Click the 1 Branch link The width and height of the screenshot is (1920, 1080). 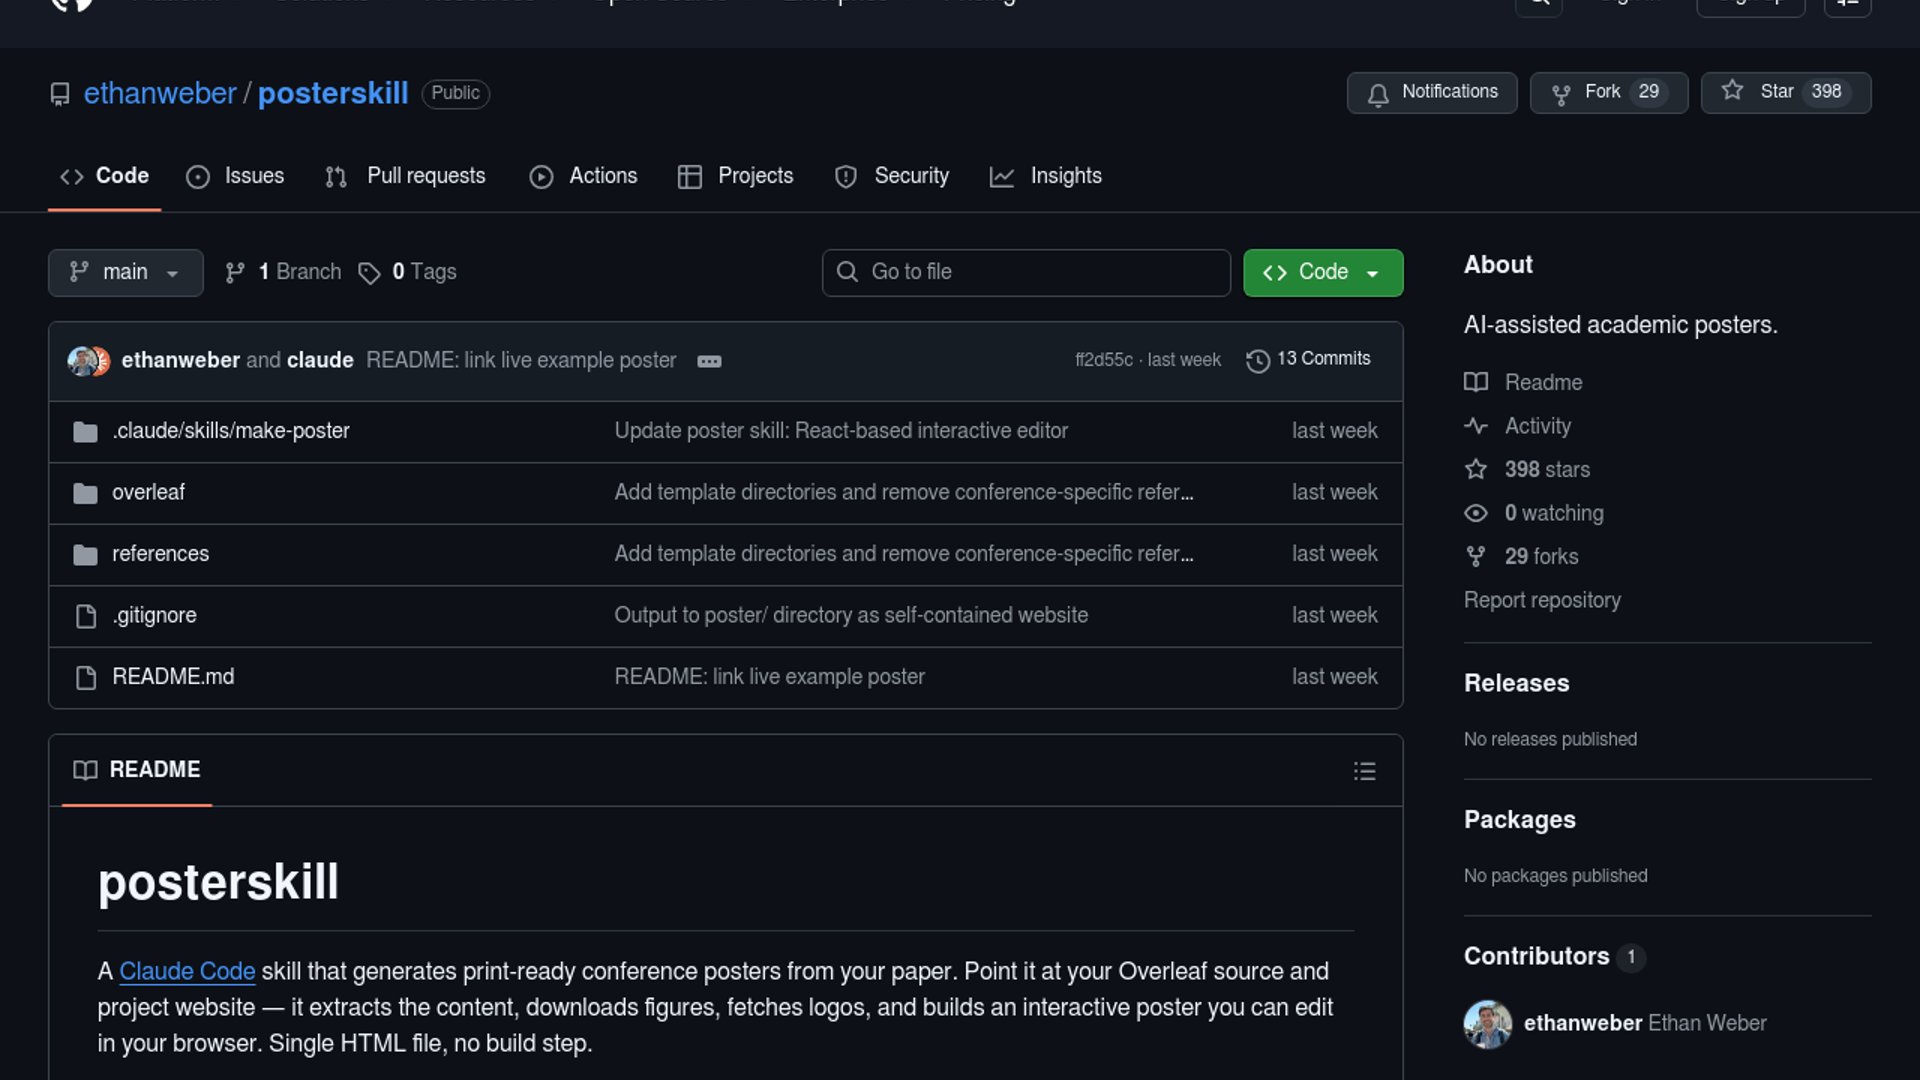(285, 272)
